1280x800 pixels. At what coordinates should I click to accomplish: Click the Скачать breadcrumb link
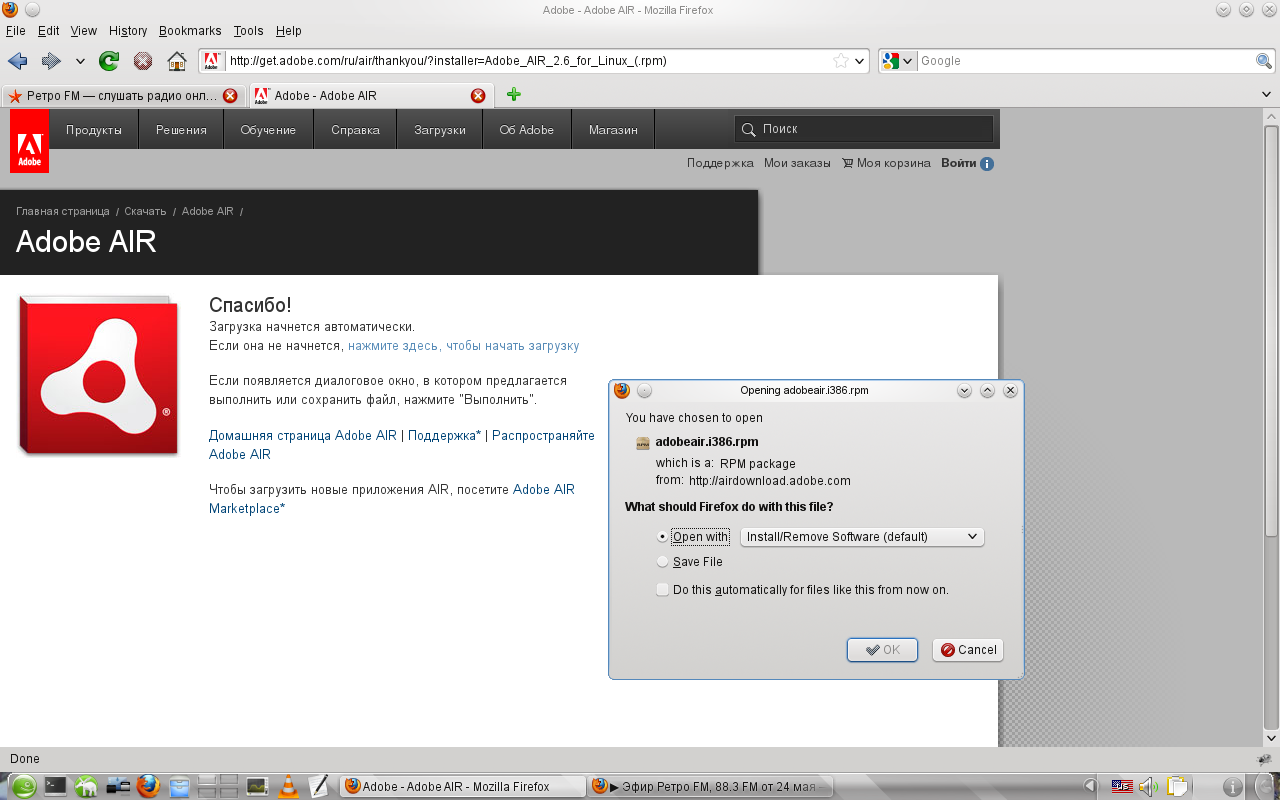click(x=145, y=212)
